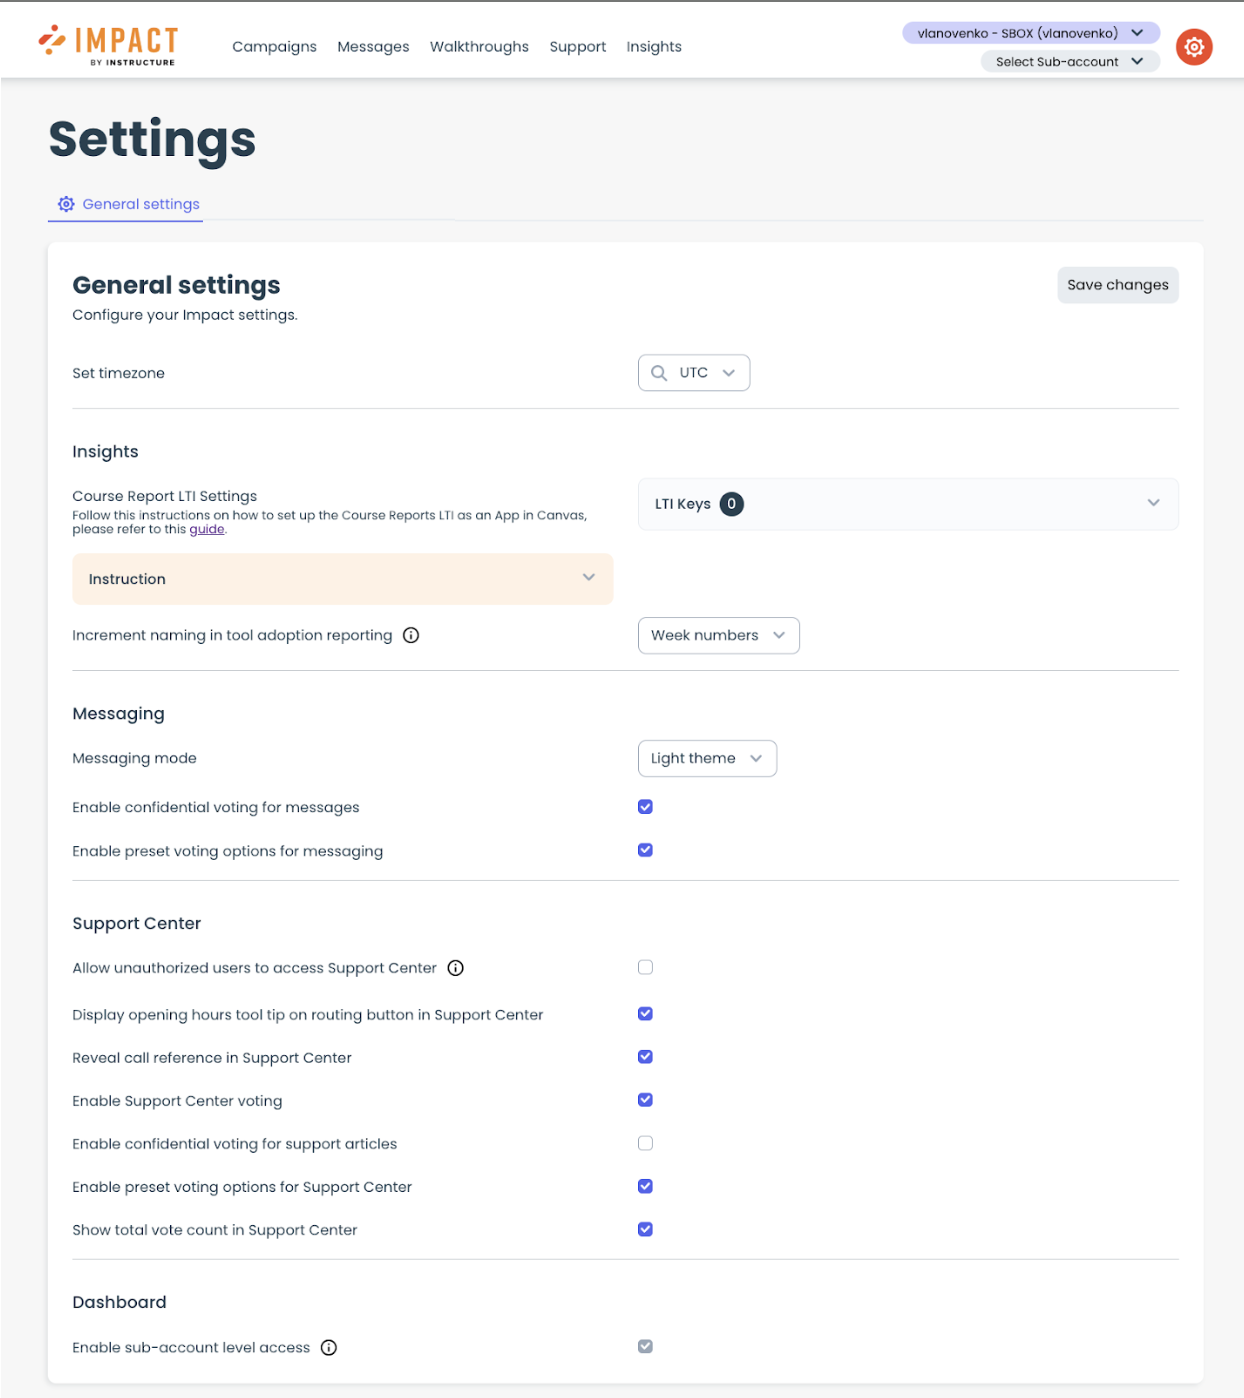Open the Course Reports guide link

[207, 530]
